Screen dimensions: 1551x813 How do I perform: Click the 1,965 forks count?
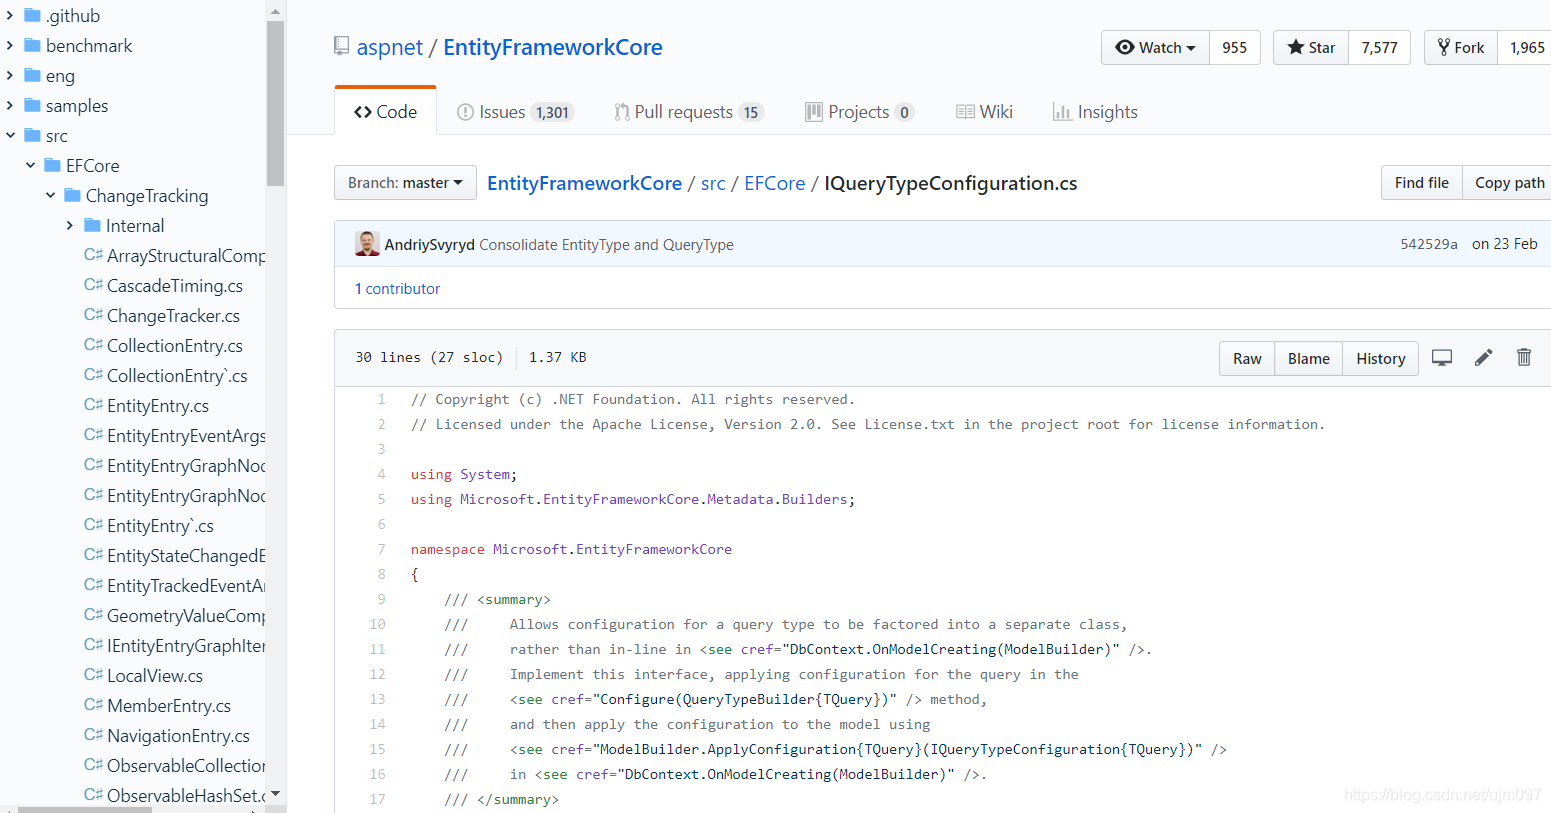point(1526,47)
